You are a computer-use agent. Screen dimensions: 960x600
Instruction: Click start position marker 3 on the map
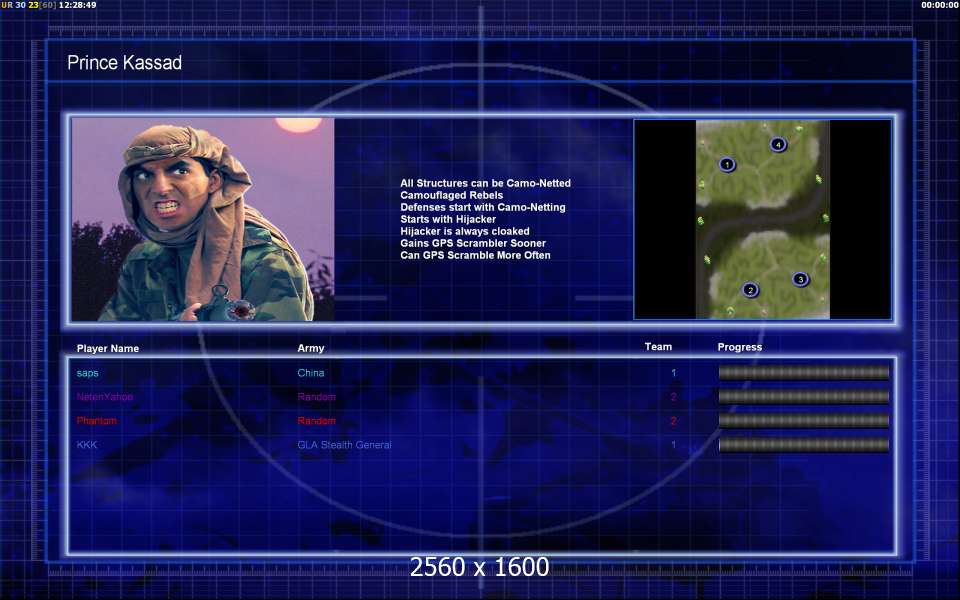(x=800, y=279)
